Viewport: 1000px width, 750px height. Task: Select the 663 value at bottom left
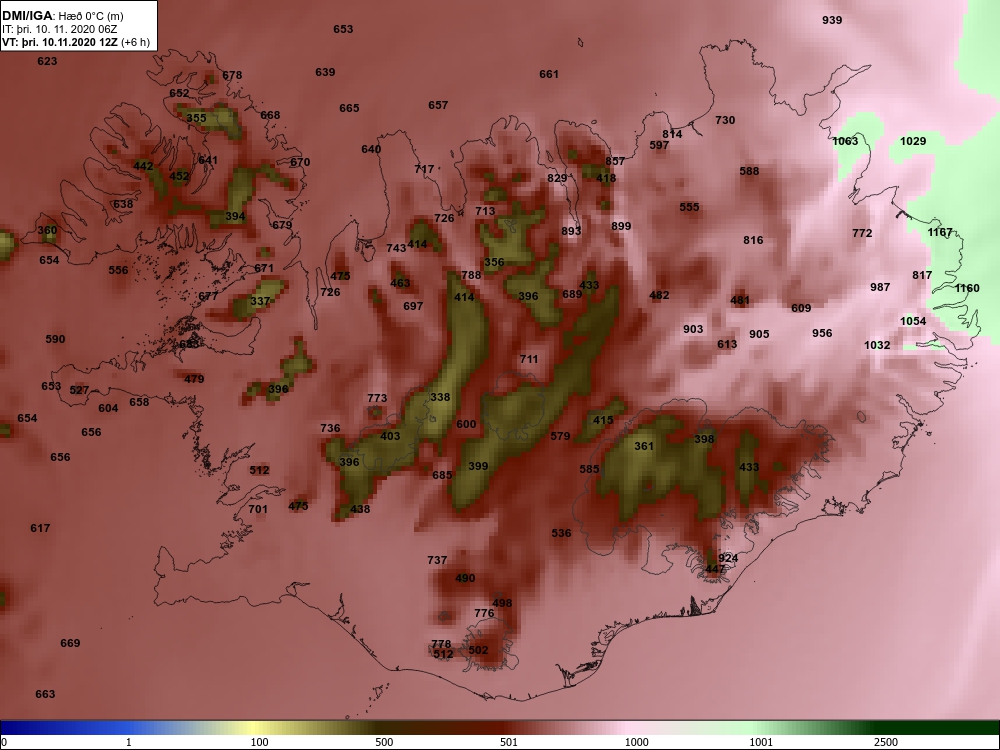(x=45, y=694)
